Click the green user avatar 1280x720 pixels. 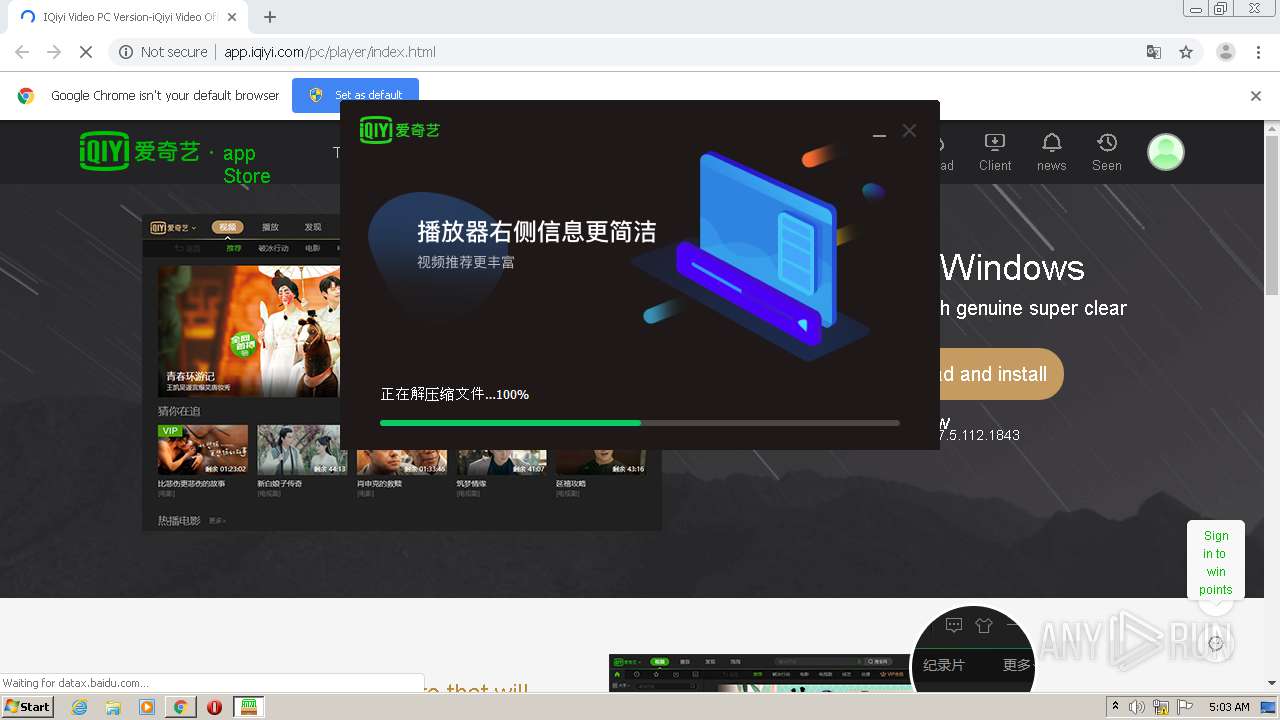[x=1165, y=152]
